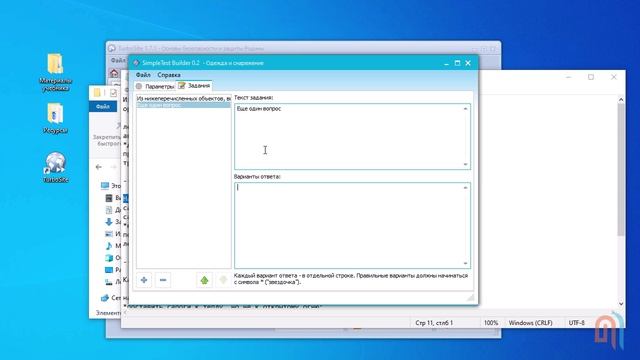Click the SimpleTest Builder title bar icon
The image size is (640, 360).
[x=136, y=63]
